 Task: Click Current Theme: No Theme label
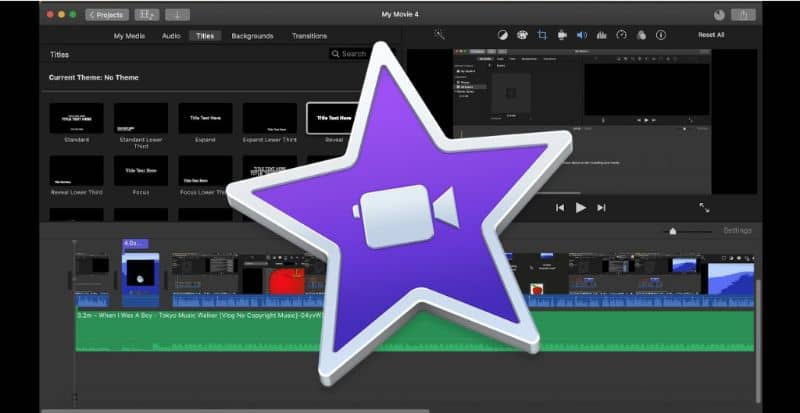tap(93, 78)
